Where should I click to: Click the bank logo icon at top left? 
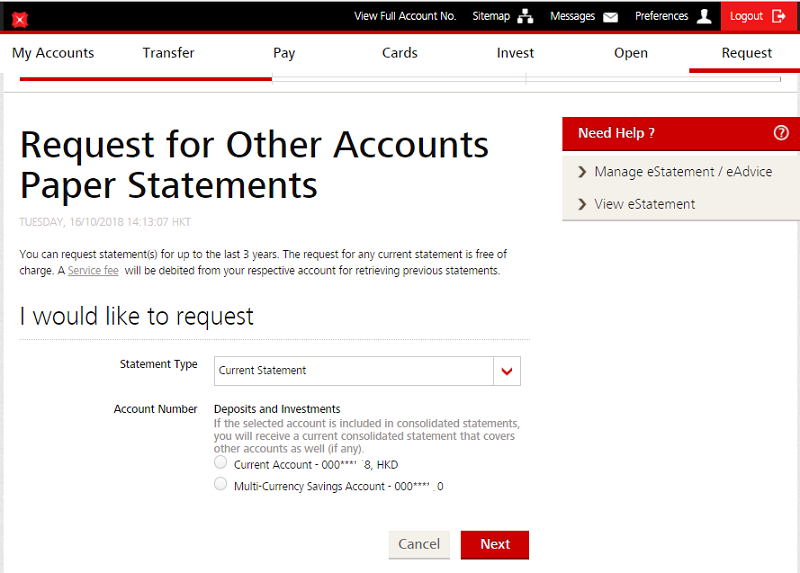[19, 19]
